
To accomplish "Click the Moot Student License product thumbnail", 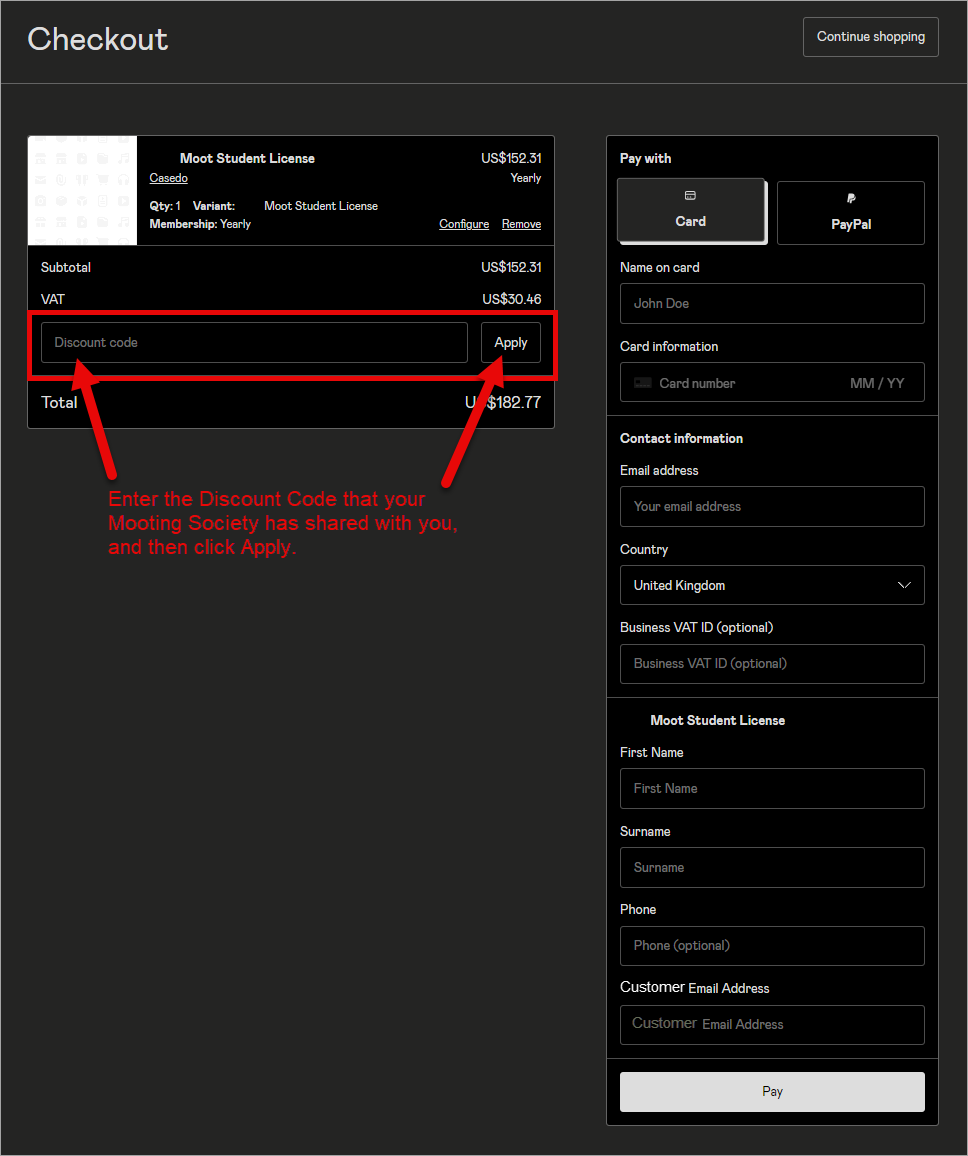I will (x=83, y=190).
